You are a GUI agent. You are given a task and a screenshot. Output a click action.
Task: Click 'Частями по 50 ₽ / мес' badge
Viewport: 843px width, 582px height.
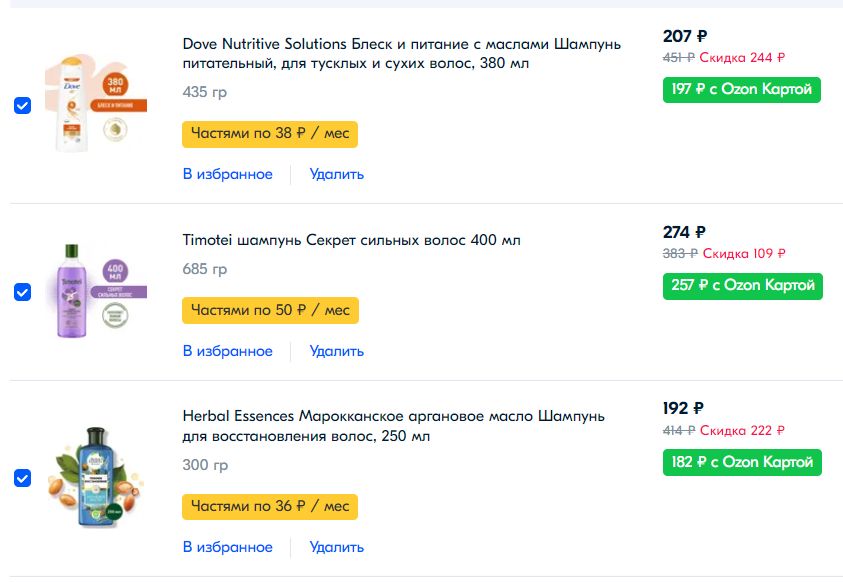click(270, 310)
